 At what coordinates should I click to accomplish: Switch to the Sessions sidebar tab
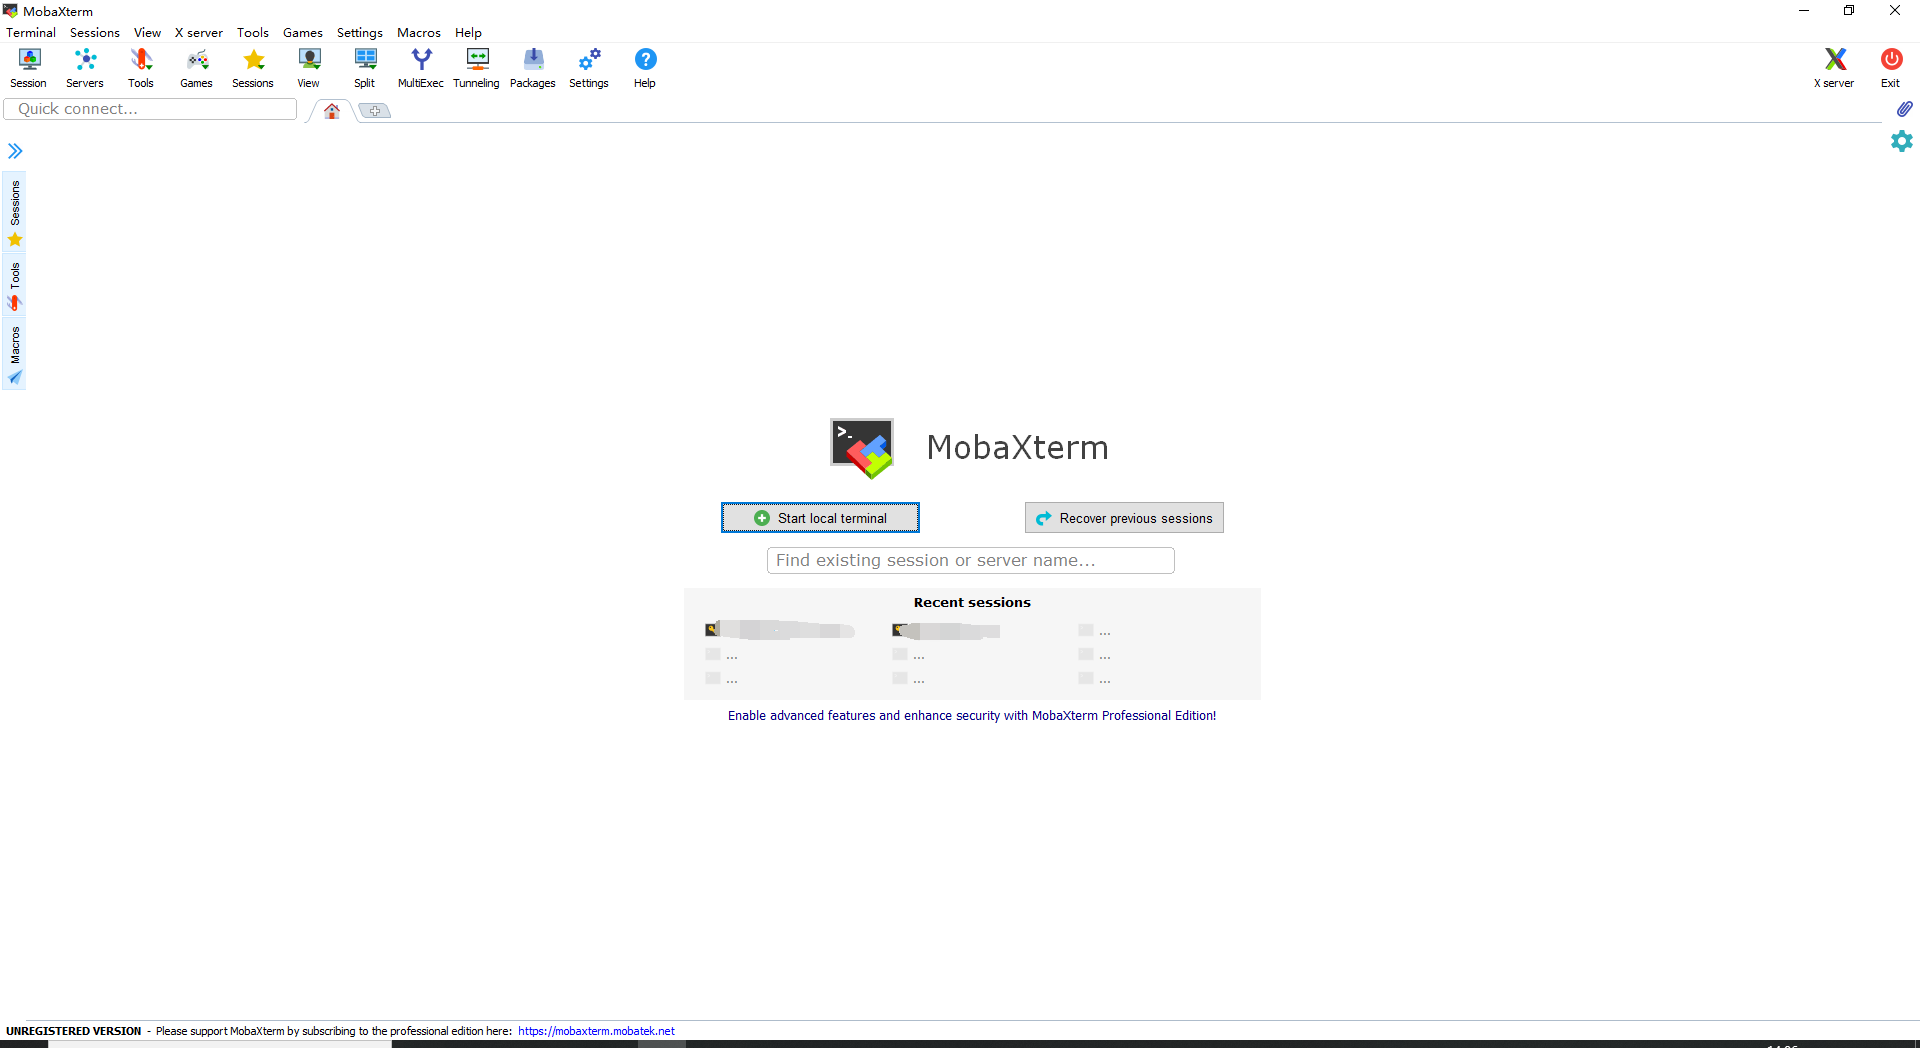(x=14, y=207)
